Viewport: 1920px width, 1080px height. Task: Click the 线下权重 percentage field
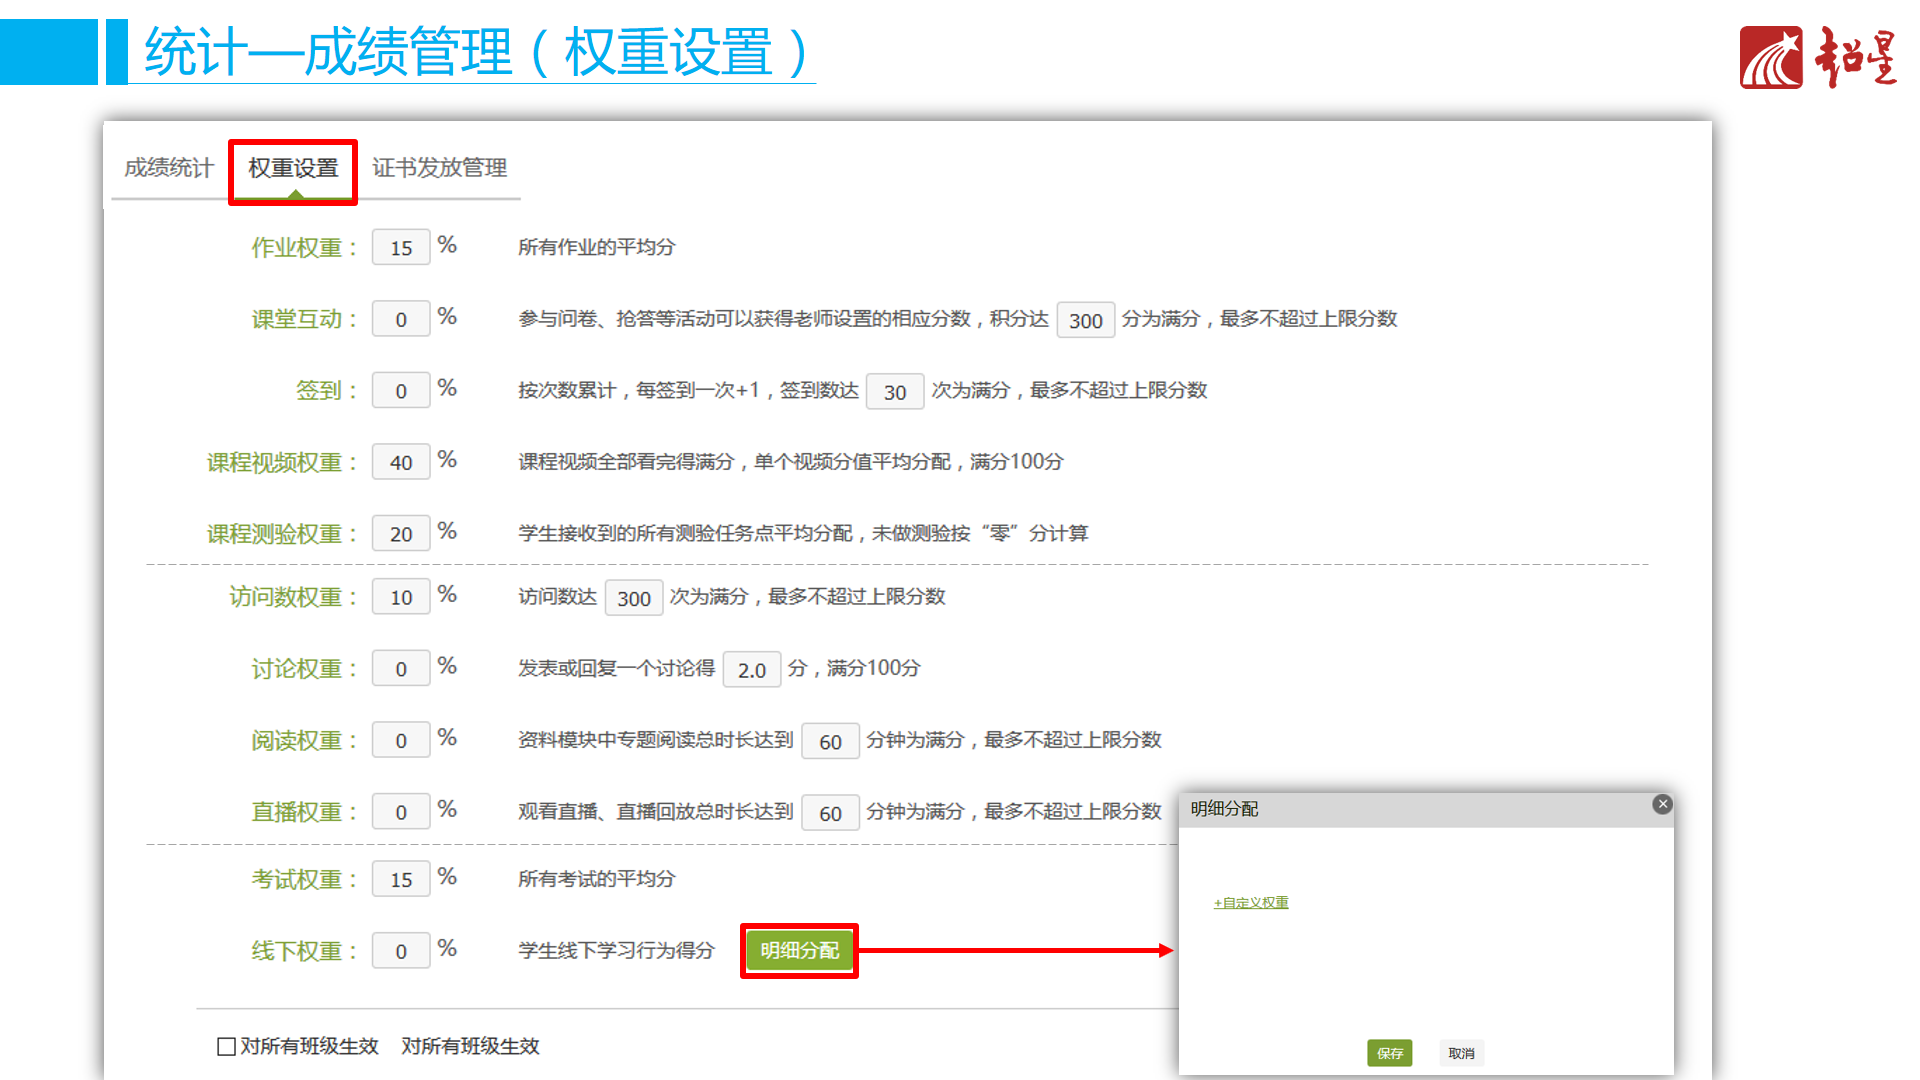pos(400,951)
